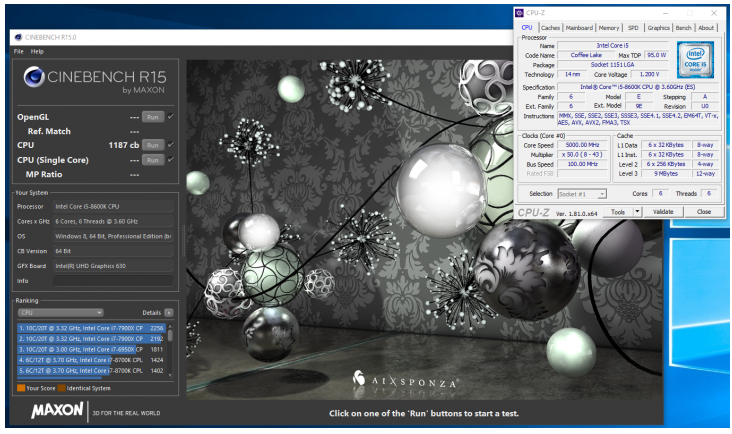Run the CPU benchmark test
This screenshot has width=732, height=434.
pyautogui.click(x=152, y=145)
